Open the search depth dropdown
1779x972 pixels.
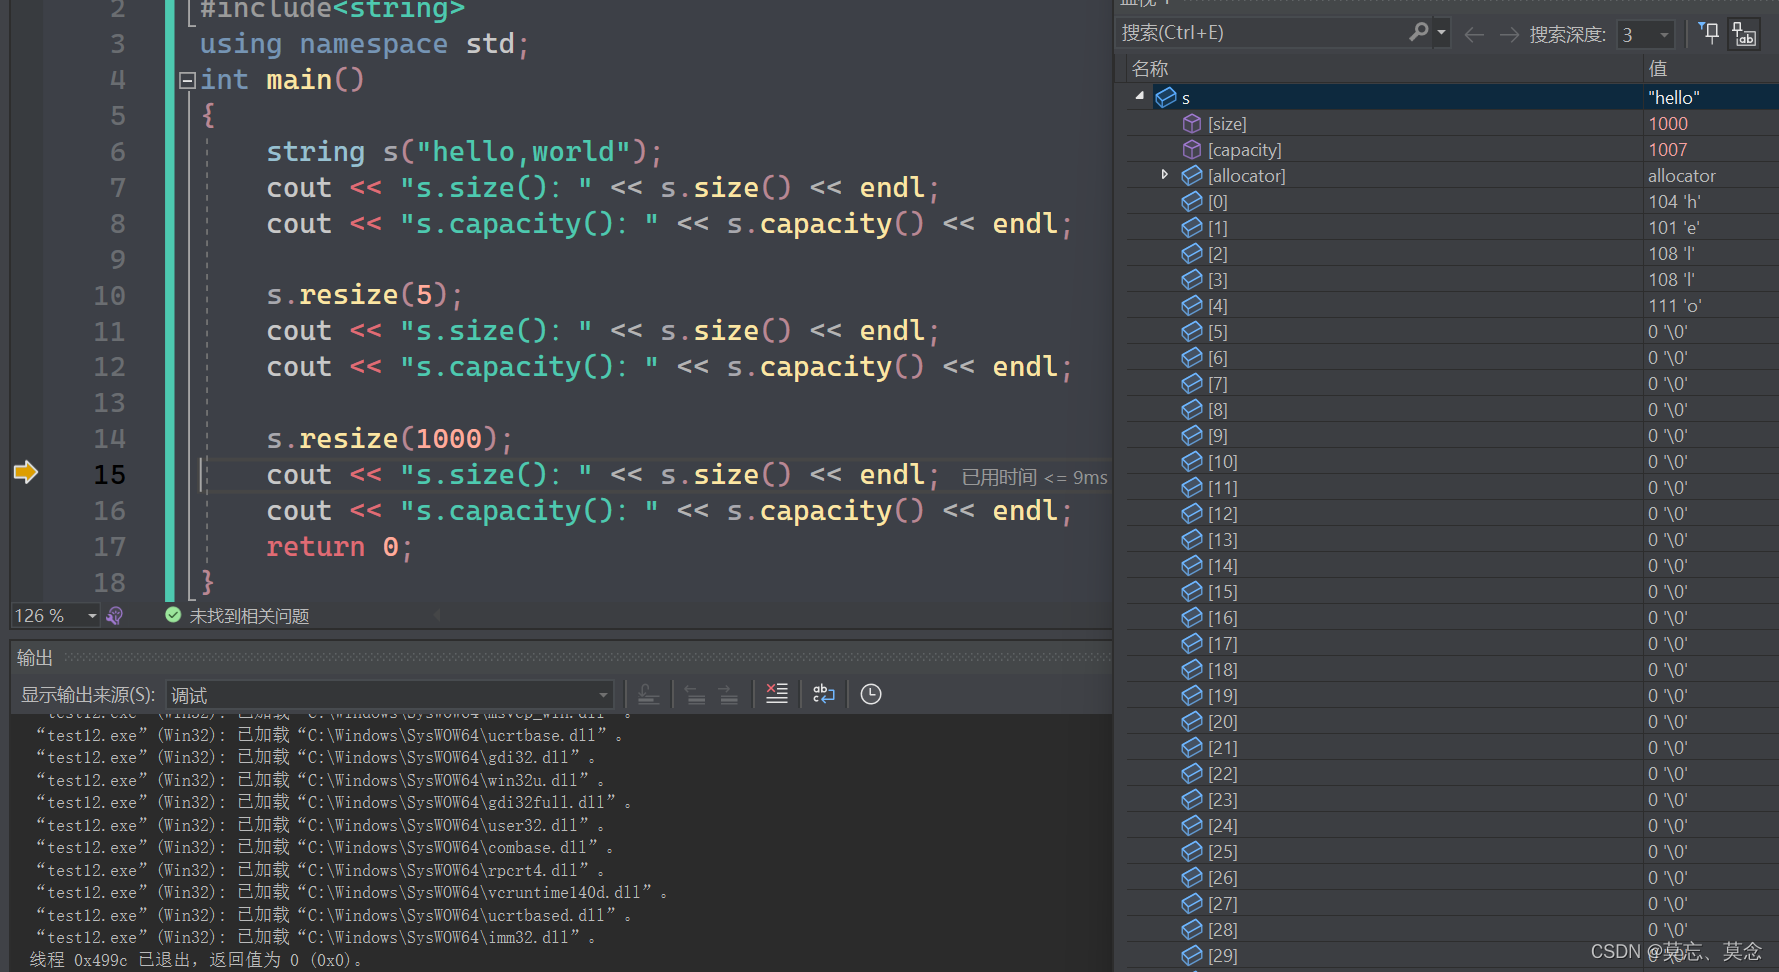coord(1663,34)
